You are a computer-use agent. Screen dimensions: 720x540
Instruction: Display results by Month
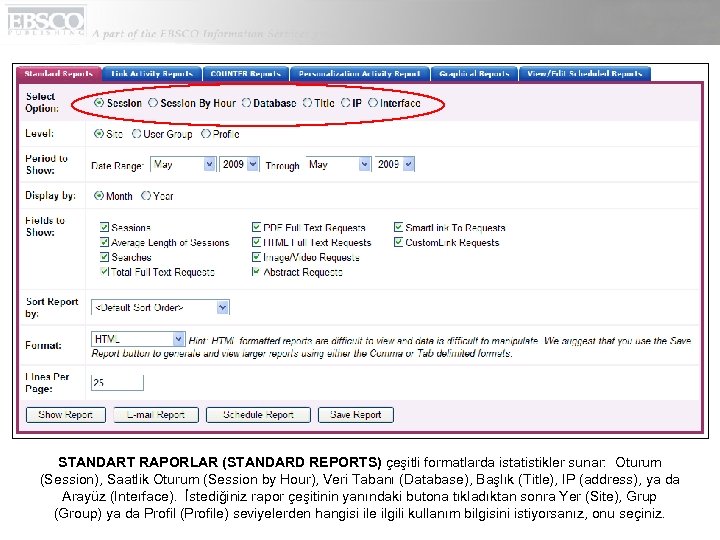click(x=99, y=196)
